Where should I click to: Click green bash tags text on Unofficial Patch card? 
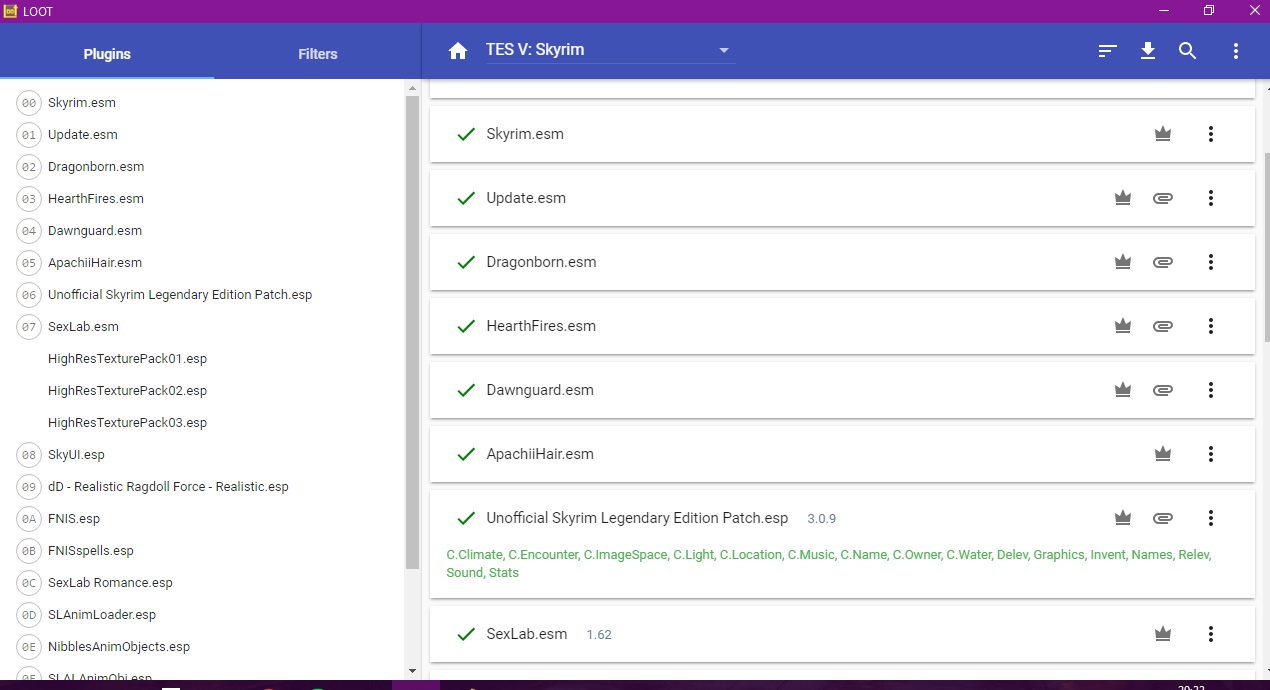point(829,564)
